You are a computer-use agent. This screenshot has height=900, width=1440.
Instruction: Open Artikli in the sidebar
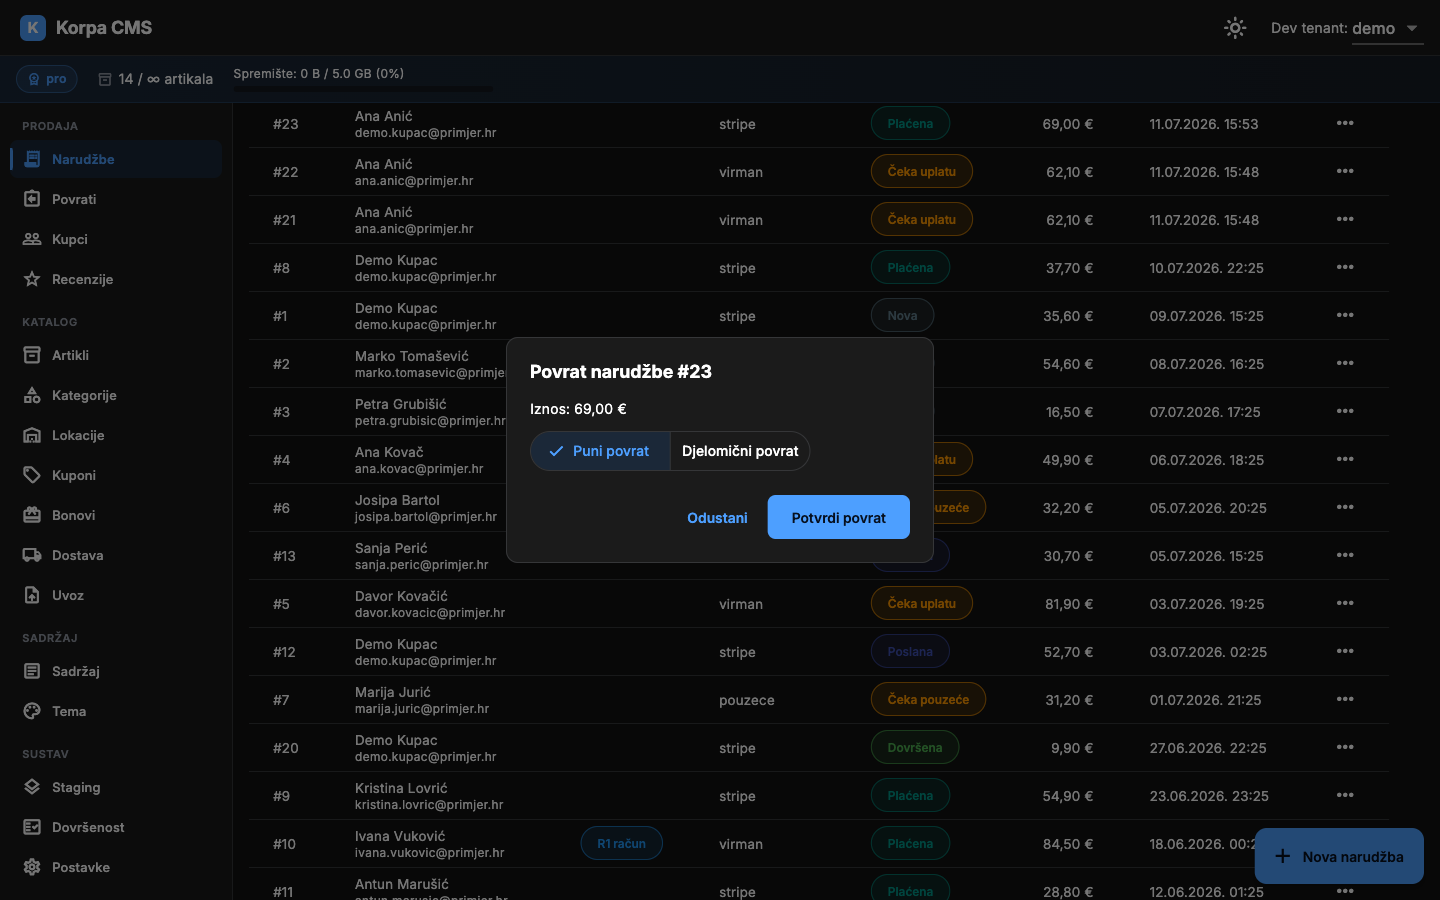[x=116, y=355]
